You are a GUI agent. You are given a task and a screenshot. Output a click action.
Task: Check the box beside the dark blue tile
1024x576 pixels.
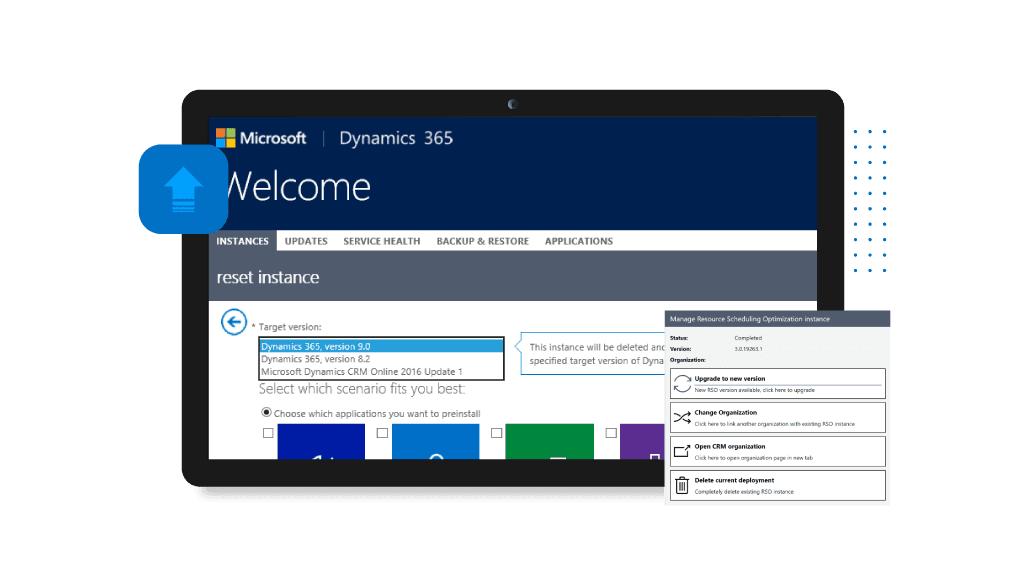pos(268,433)
